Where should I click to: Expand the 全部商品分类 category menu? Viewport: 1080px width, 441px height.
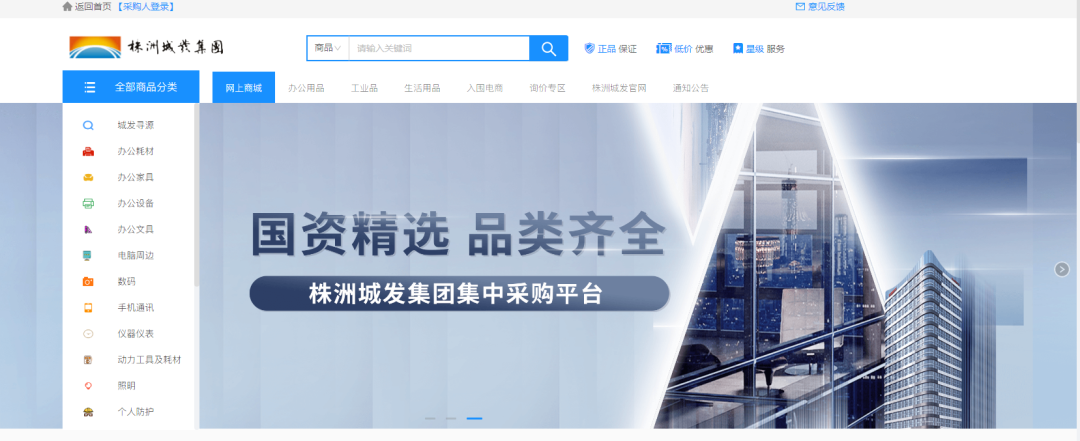(131, 87)
